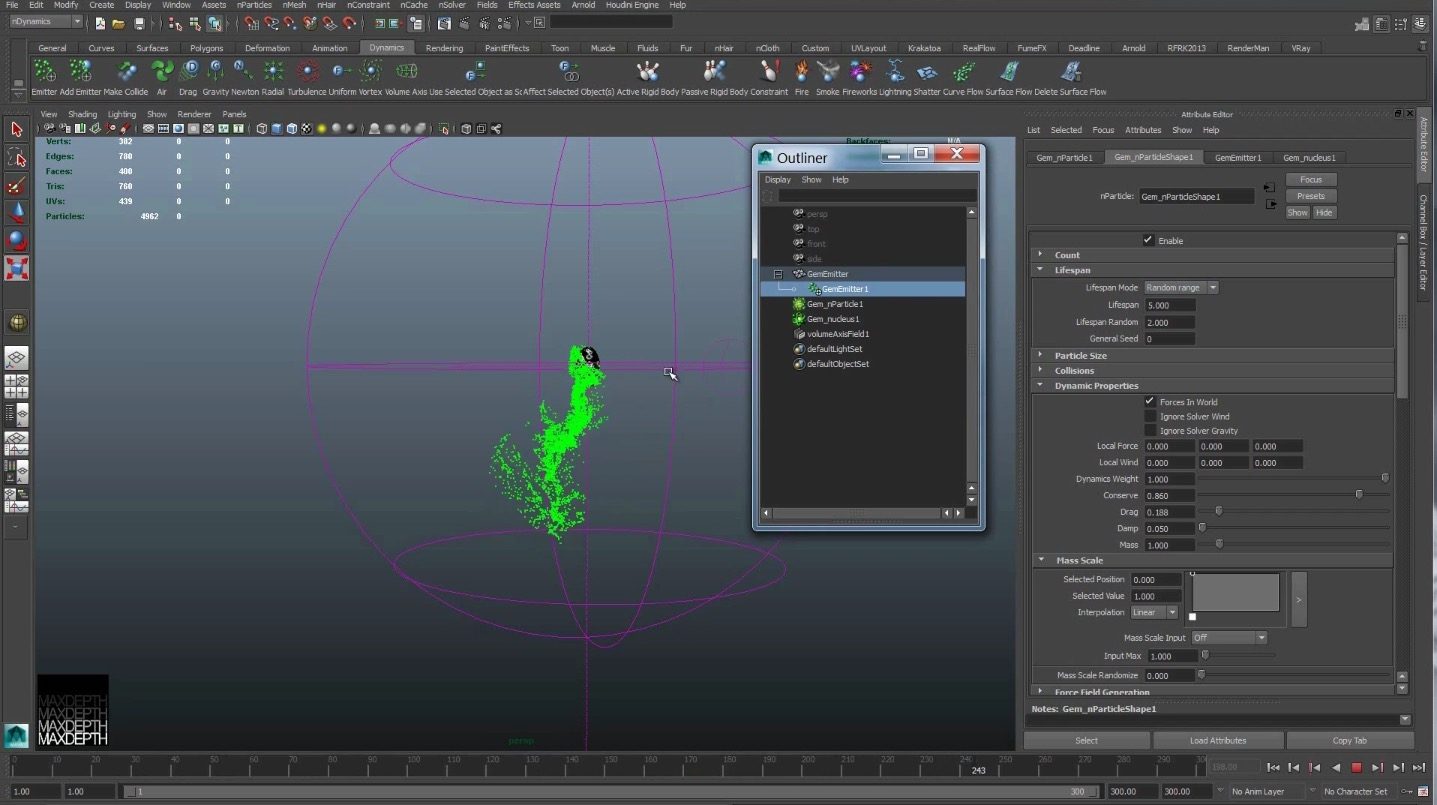Open the nDynamics menu set dropdown

(46, 22)
